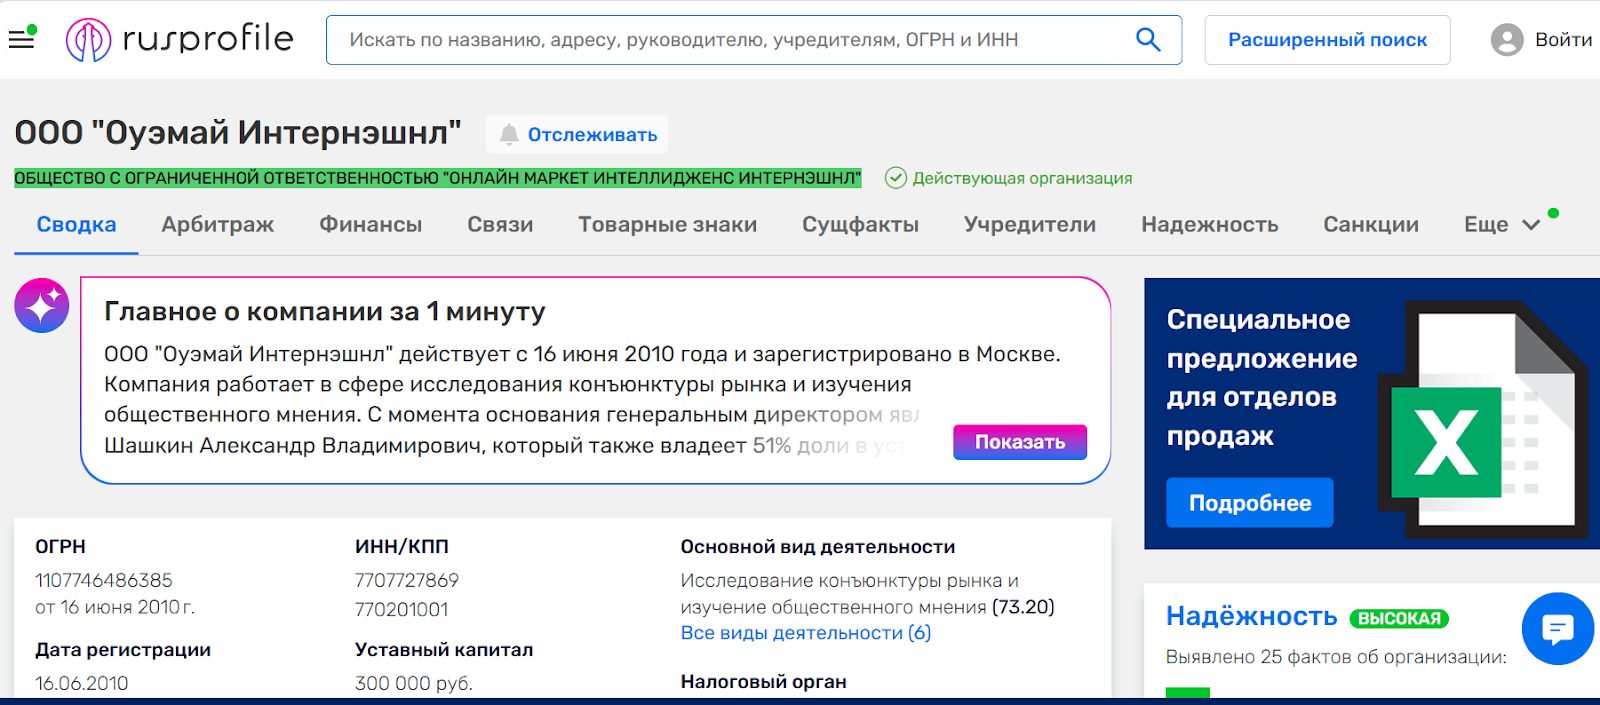1600x705 pixels.
Task: Click the rusprofile logo
Action: 180,40
